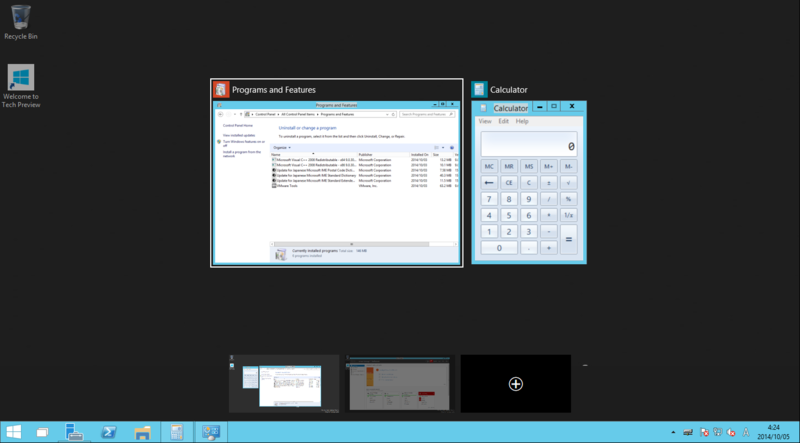Open Help menu in Calculator preview
This screenshot has height=443, width=800.
(x=522, y=121)
